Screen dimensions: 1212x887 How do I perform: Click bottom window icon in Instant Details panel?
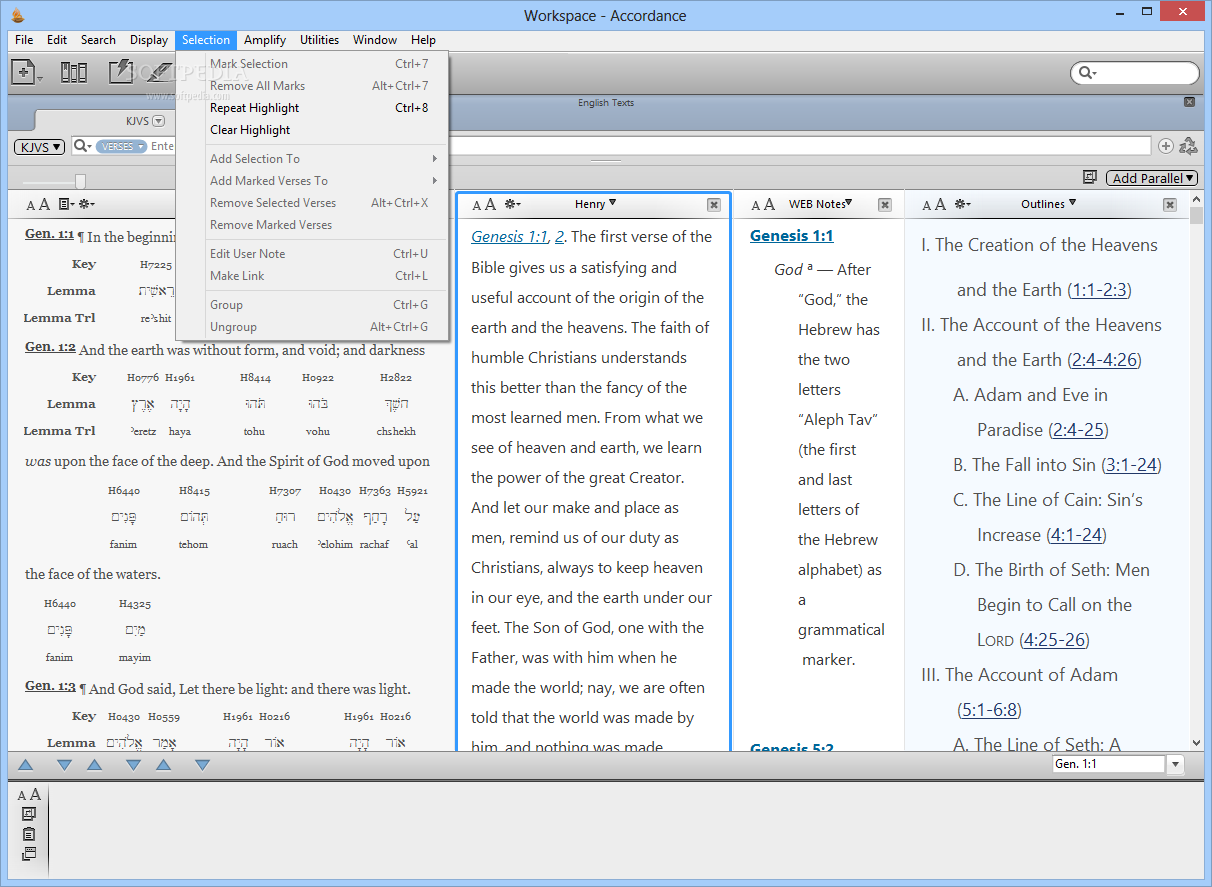29,854
